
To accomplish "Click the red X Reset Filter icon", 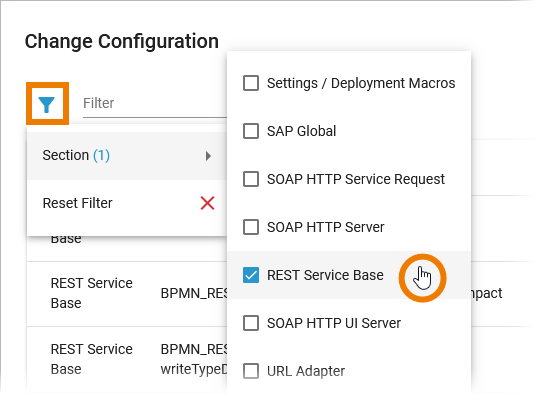I will pos(207,203).
